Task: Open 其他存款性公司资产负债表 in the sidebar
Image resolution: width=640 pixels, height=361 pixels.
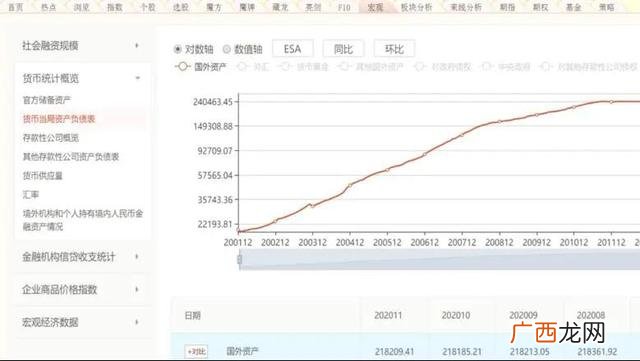Action: tap(71, 156)
